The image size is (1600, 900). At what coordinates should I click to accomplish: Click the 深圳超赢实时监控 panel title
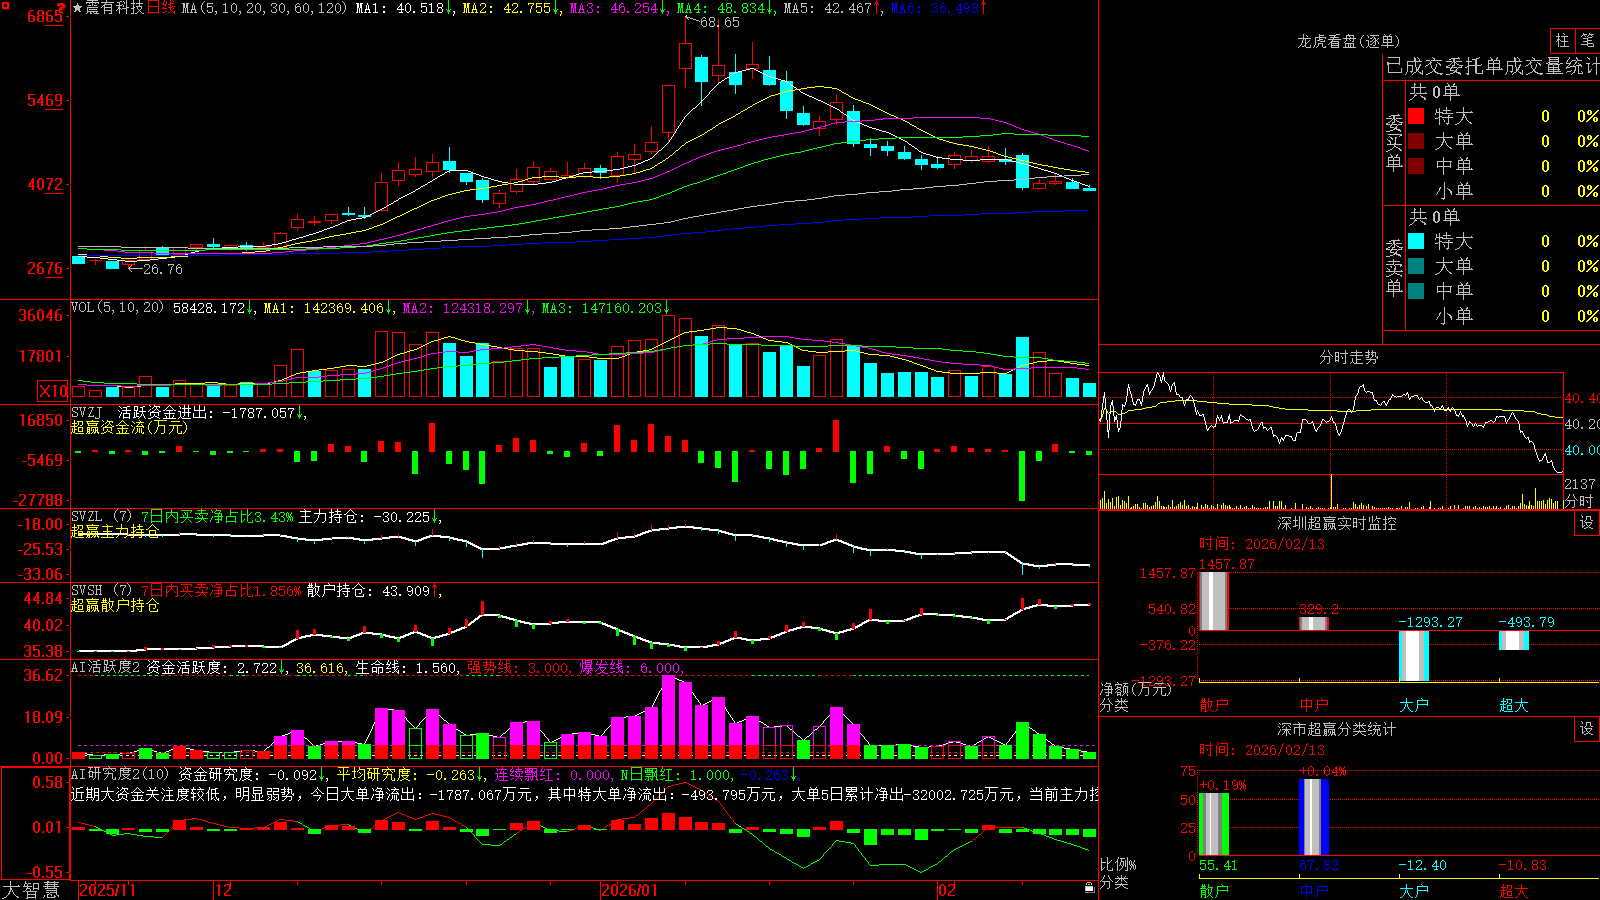[x=1336, y=523]
